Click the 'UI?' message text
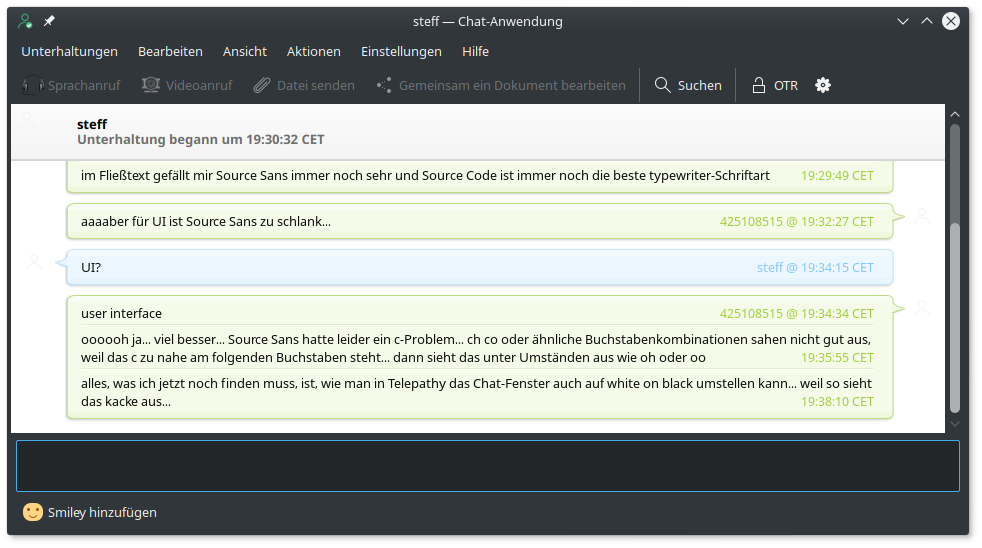The image size is (982, 548). [91, 267]
